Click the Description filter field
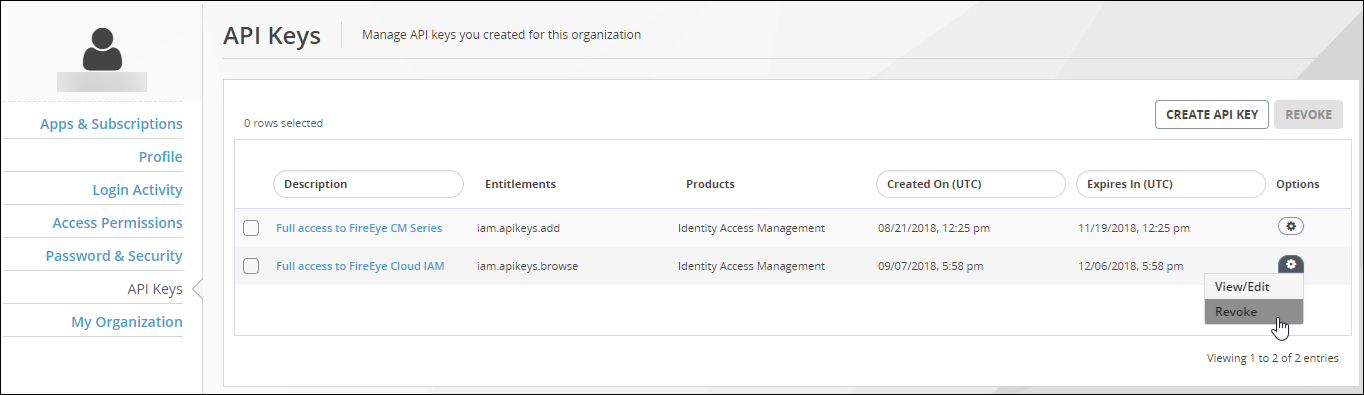Image resolution: width=1364 pixels, height=395 pixels. (x=368, y=184)
